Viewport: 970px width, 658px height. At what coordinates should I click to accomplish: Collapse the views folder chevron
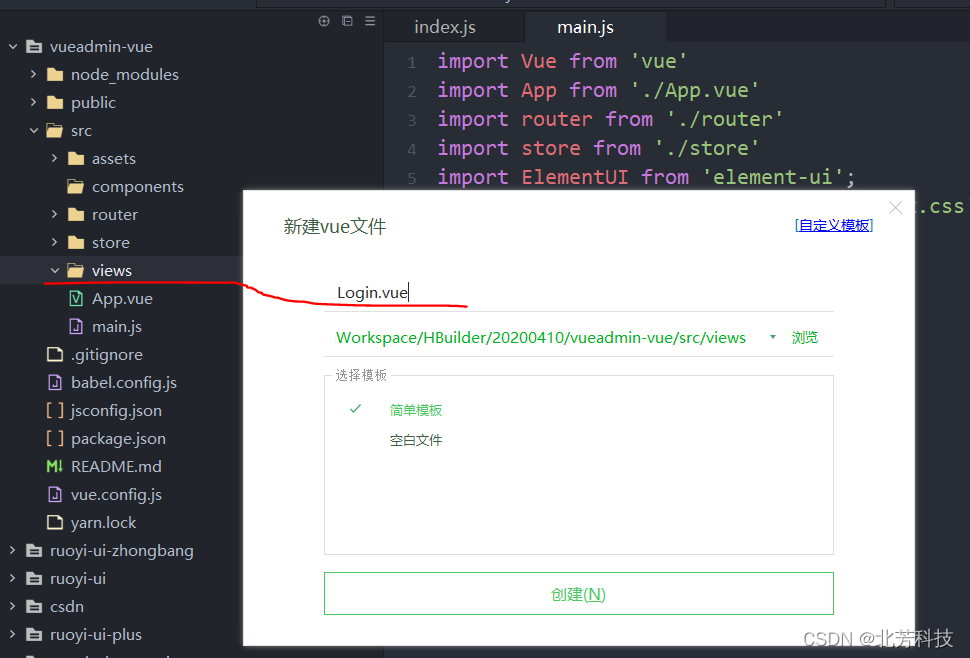[x=55, y=271]
